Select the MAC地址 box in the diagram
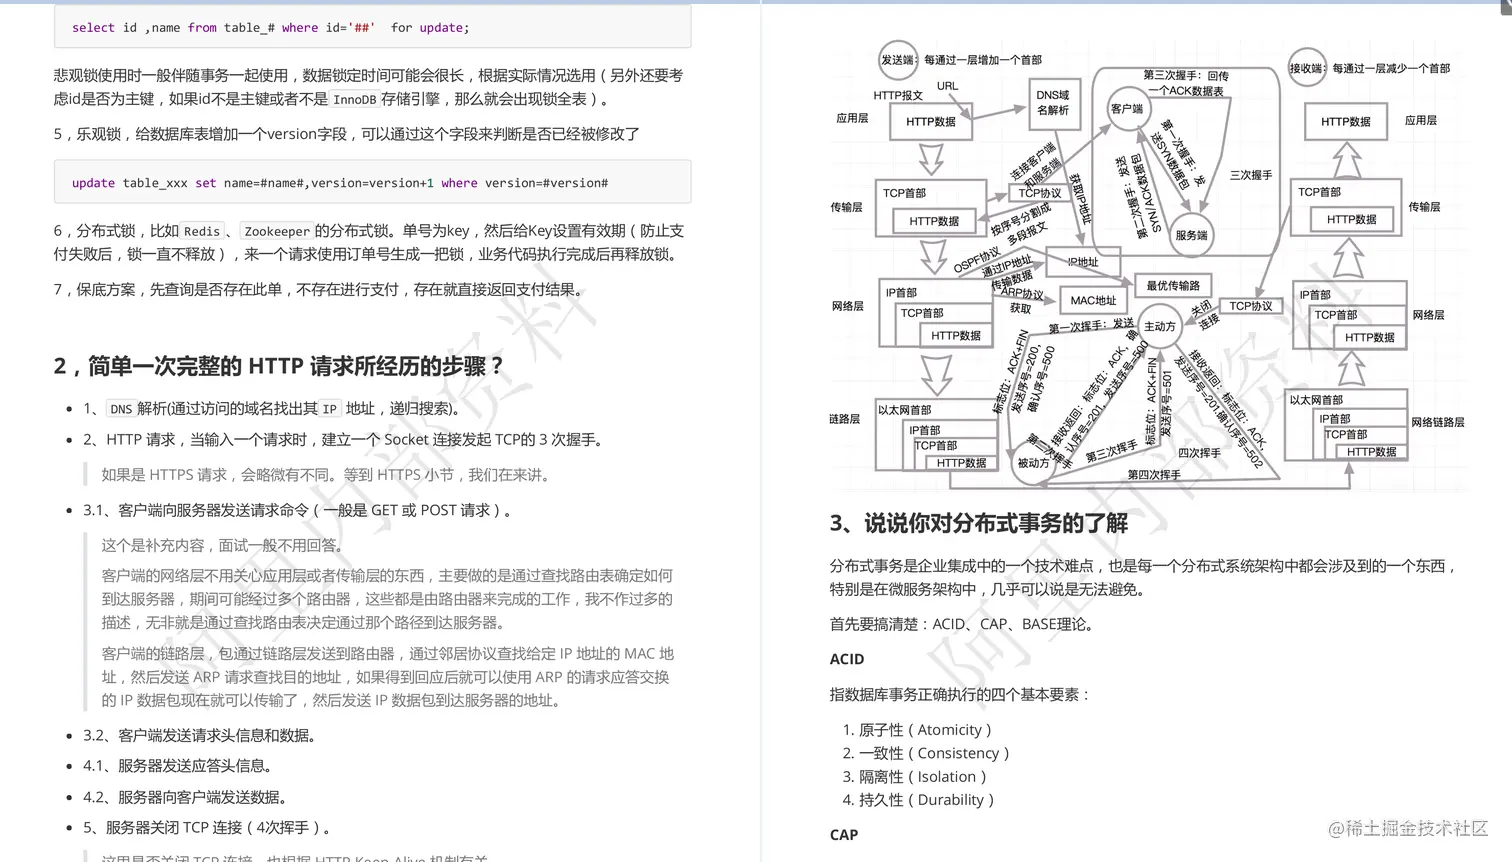Viewport: 1512px width, 862px height. 1093,300
